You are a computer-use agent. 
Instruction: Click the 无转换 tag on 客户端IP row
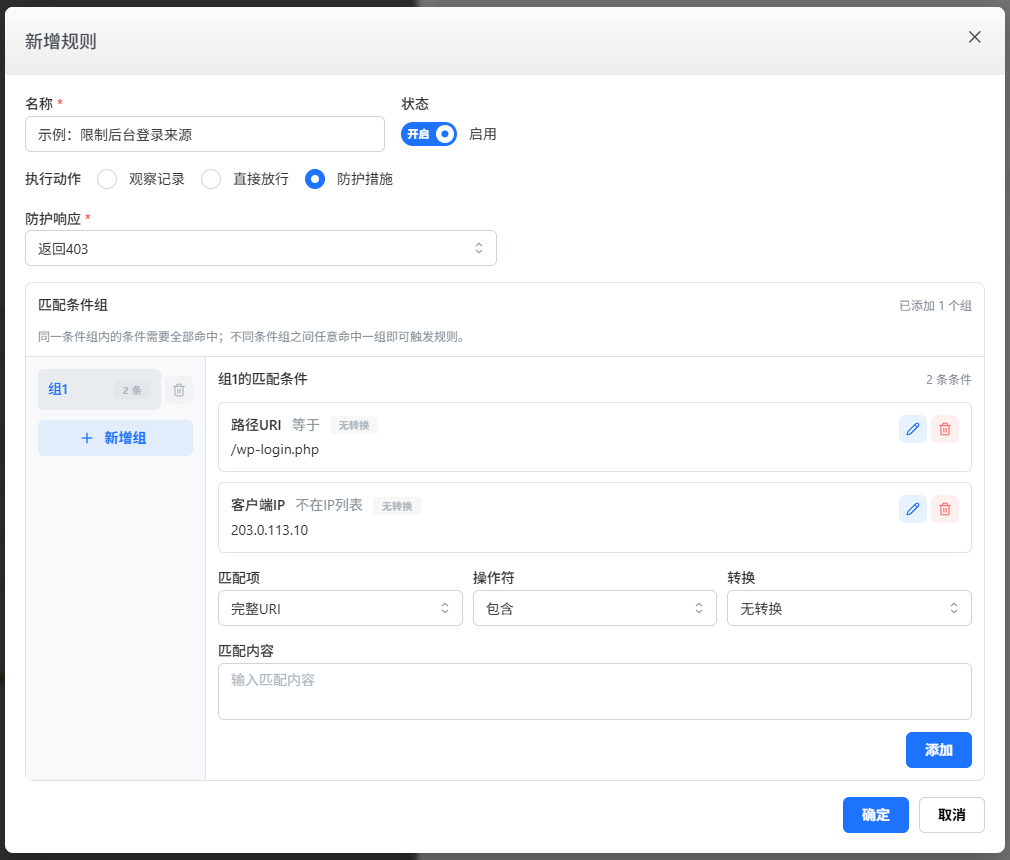pyautogui.click(x=397, y=506)
